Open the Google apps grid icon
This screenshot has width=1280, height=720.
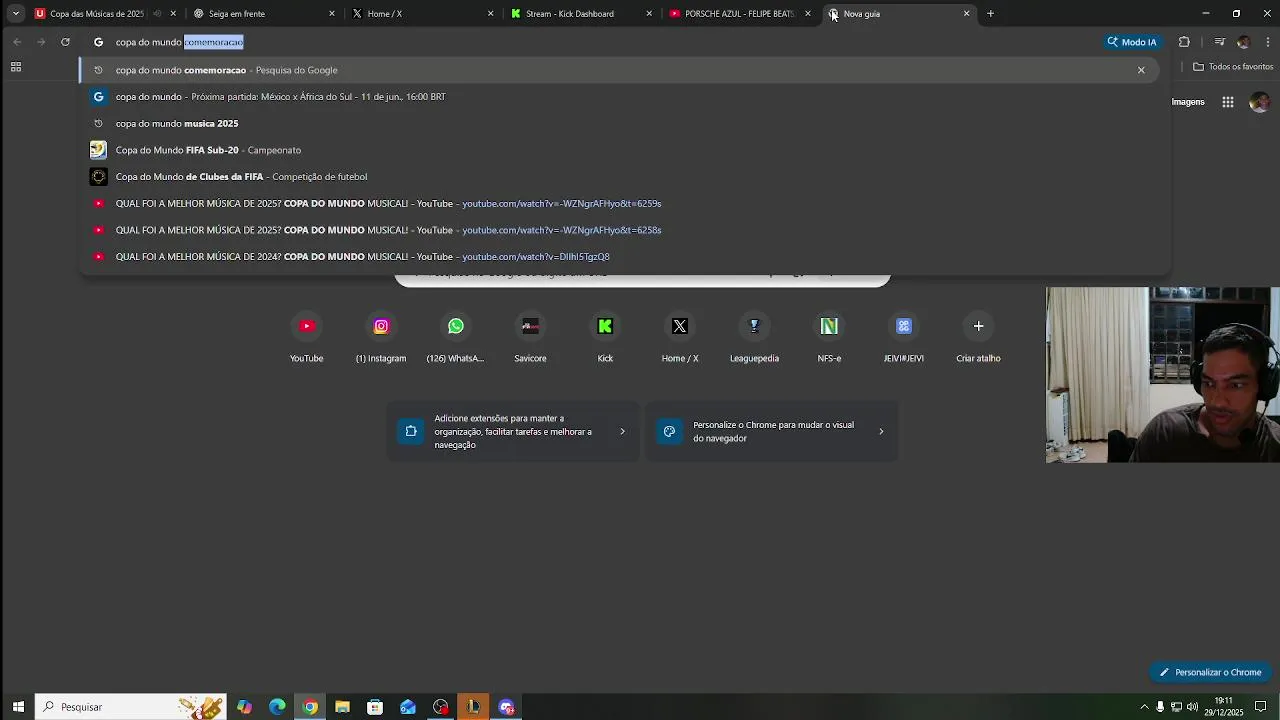click(x=1228, y=102)
